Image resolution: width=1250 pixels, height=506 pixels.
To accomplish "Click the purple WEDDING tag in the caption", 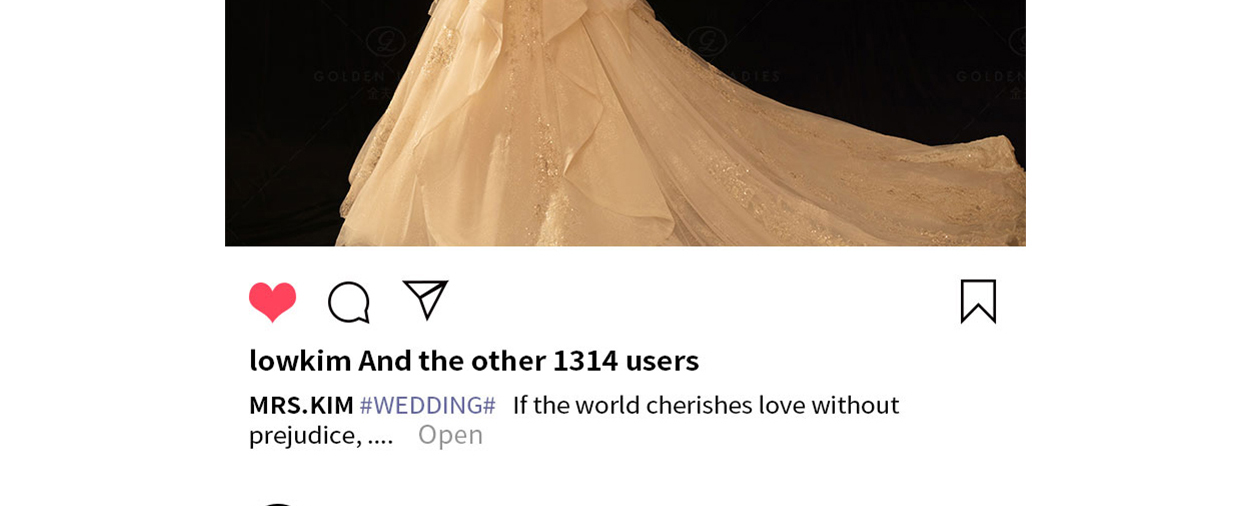I will (x=427, y=405).
